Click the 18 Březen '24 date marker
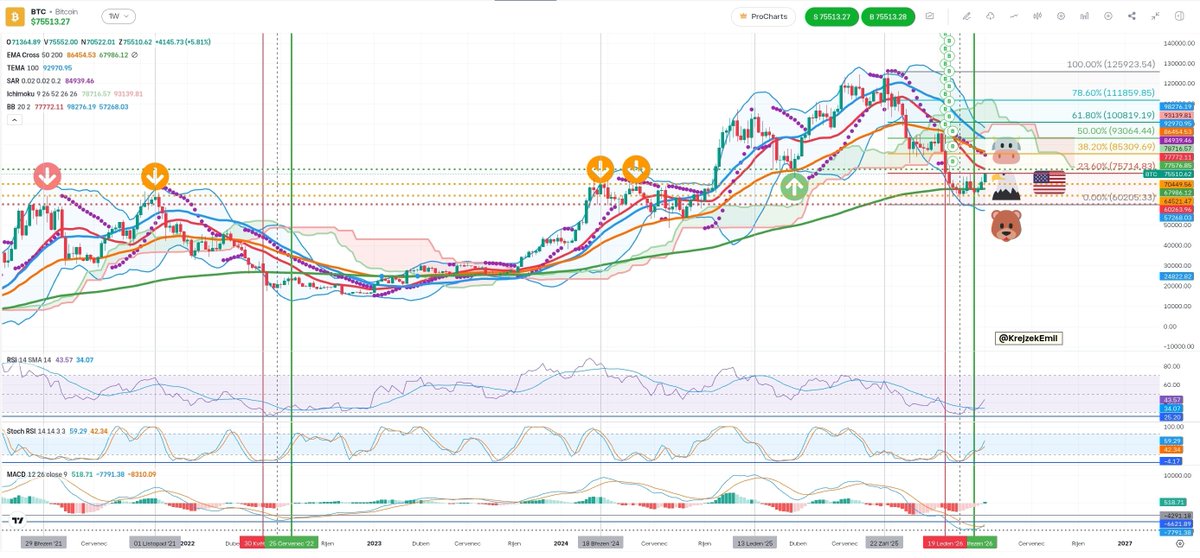This screenshot has width=1200, height=558. pos(601,542)
